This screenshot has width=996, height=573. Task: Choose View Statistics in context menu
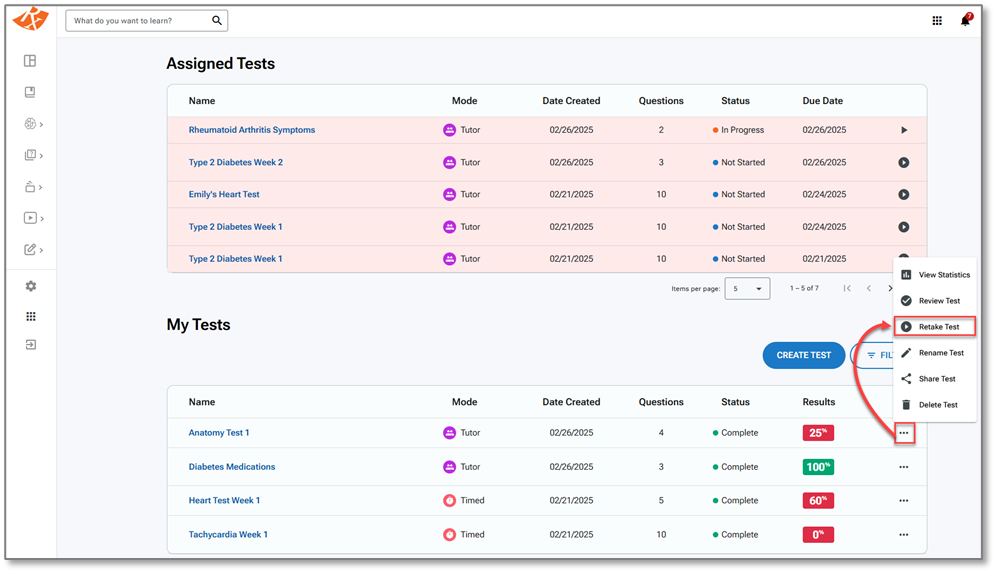tap(943, 275)
